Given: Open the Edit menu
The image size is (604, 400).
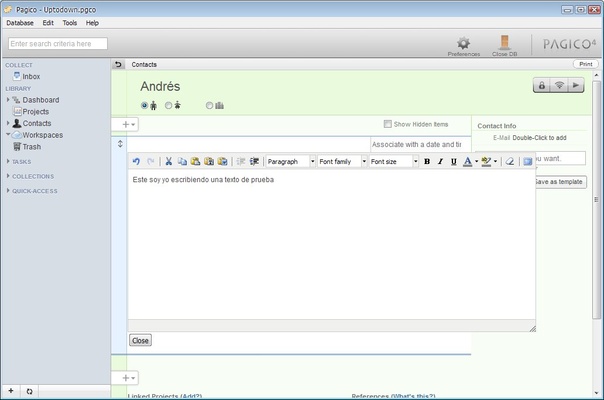Looking at the screenshot, I should pos(48,23).
